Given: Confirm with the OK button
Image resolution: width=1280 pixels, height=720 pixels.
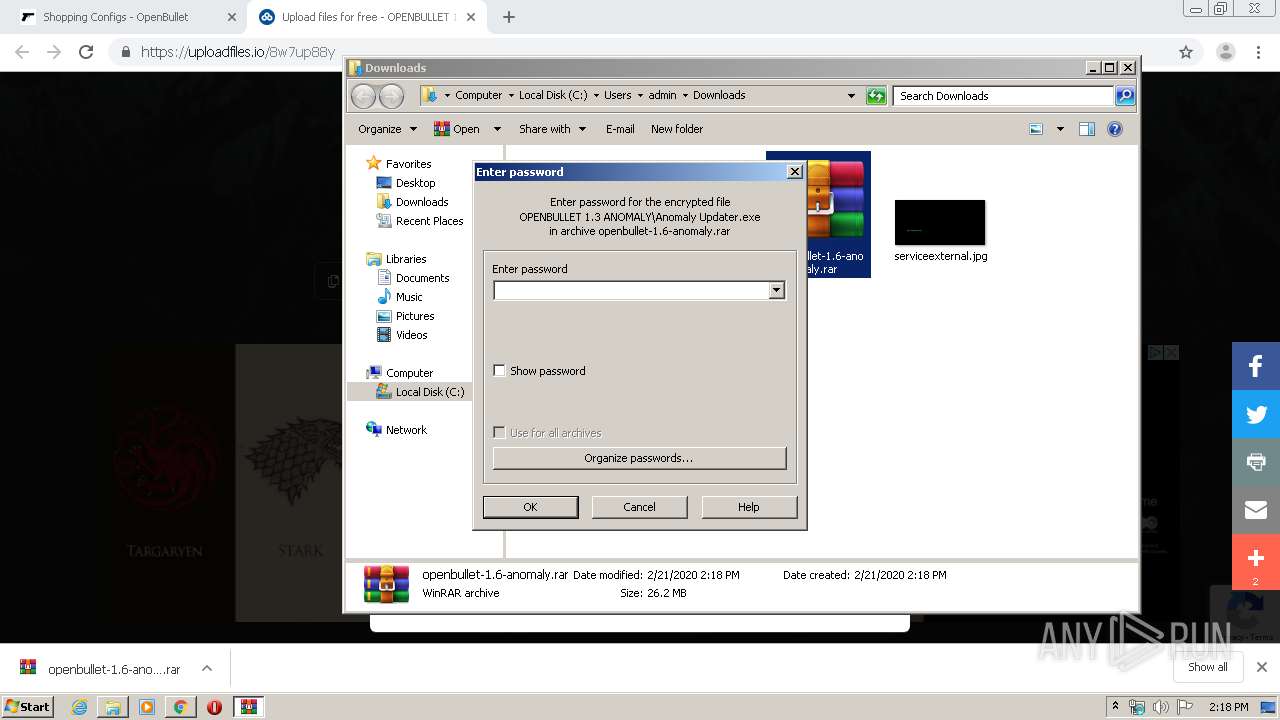Looking at the screenshot, I should click(x=530, y=507).
